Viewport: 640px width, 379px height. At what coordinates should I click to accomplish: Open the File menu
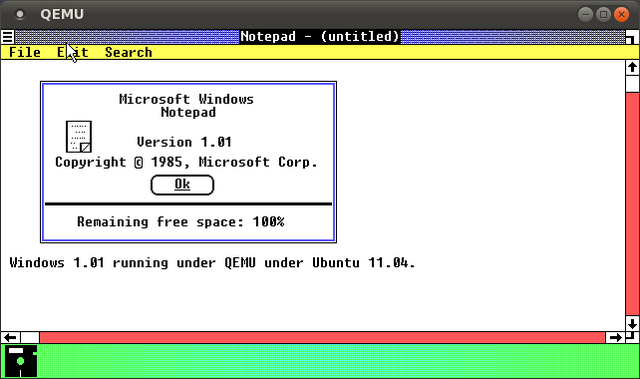tap(24, 52)
